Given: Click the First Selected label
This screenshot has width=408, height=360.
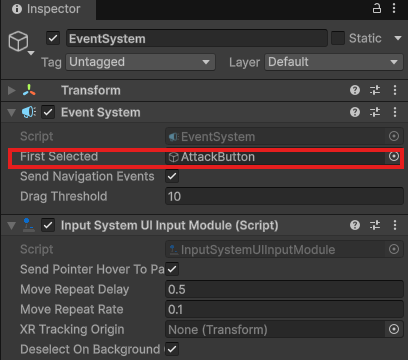Looking at the screenshot, I should pos(59,156).
